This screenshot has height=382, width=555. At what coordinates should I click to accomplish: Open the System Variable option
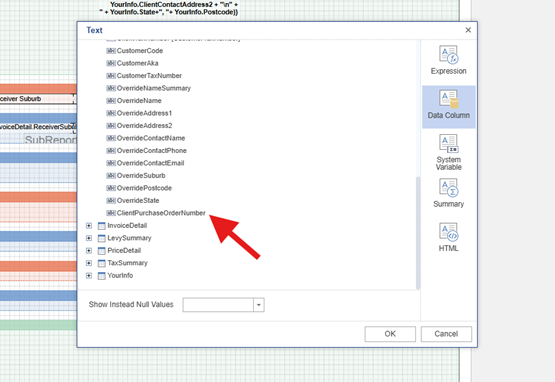(448, 152)
